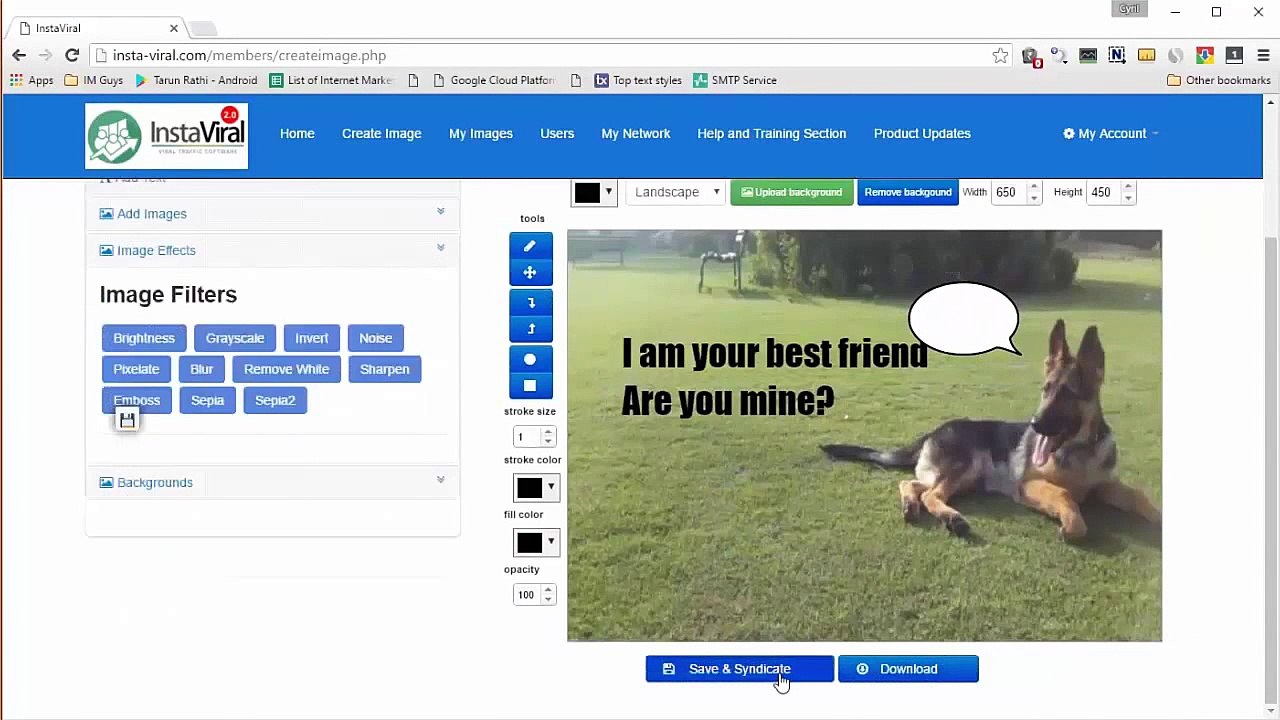This screenshot has height=720, width=1280.
Task: Apply the Grayscale filter
Action: pos(235,338)
